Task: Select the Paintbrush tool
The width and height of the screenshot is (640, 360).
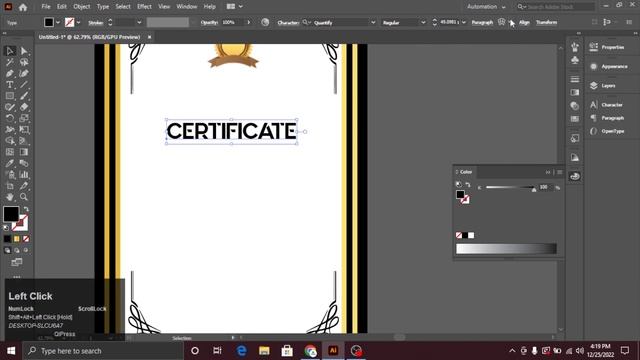Action: [x=24, y=96]
